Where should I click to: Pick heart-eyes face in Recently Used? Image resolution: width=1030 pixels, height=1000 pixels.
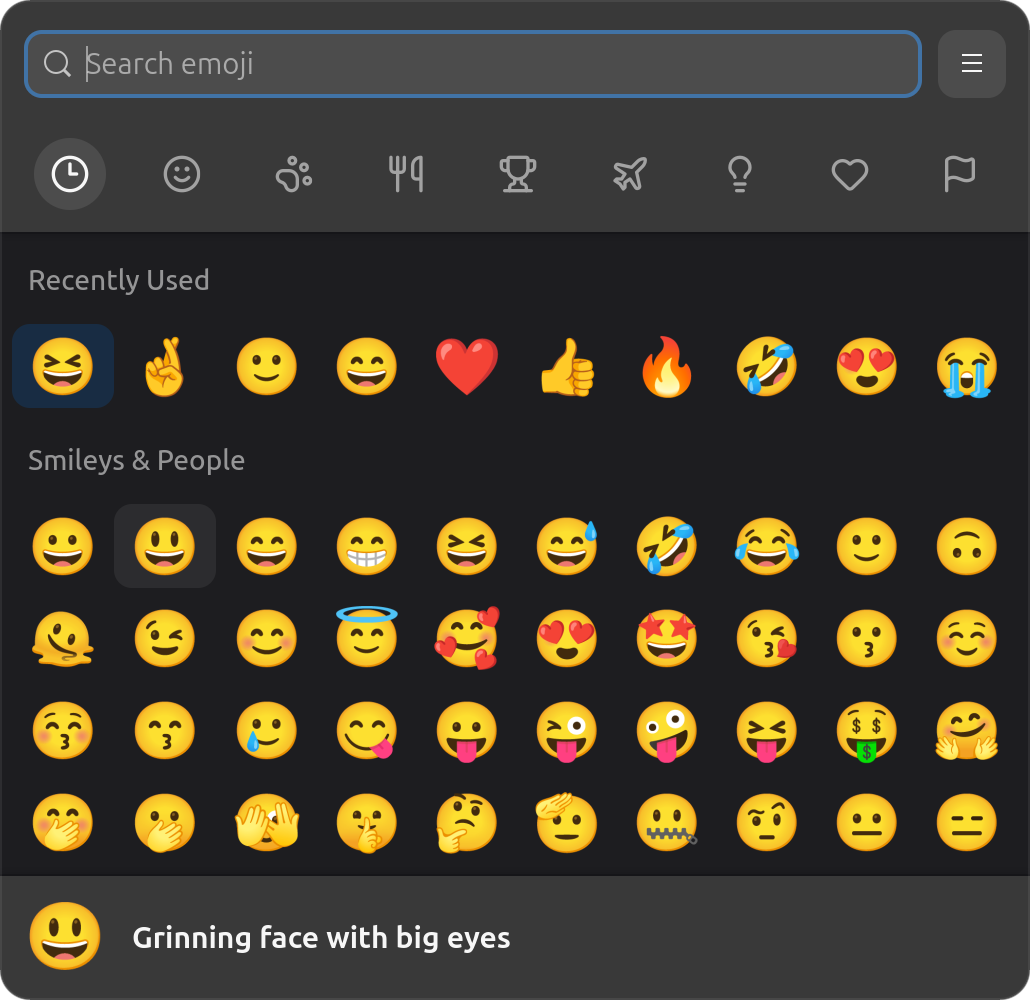(866, 366)
